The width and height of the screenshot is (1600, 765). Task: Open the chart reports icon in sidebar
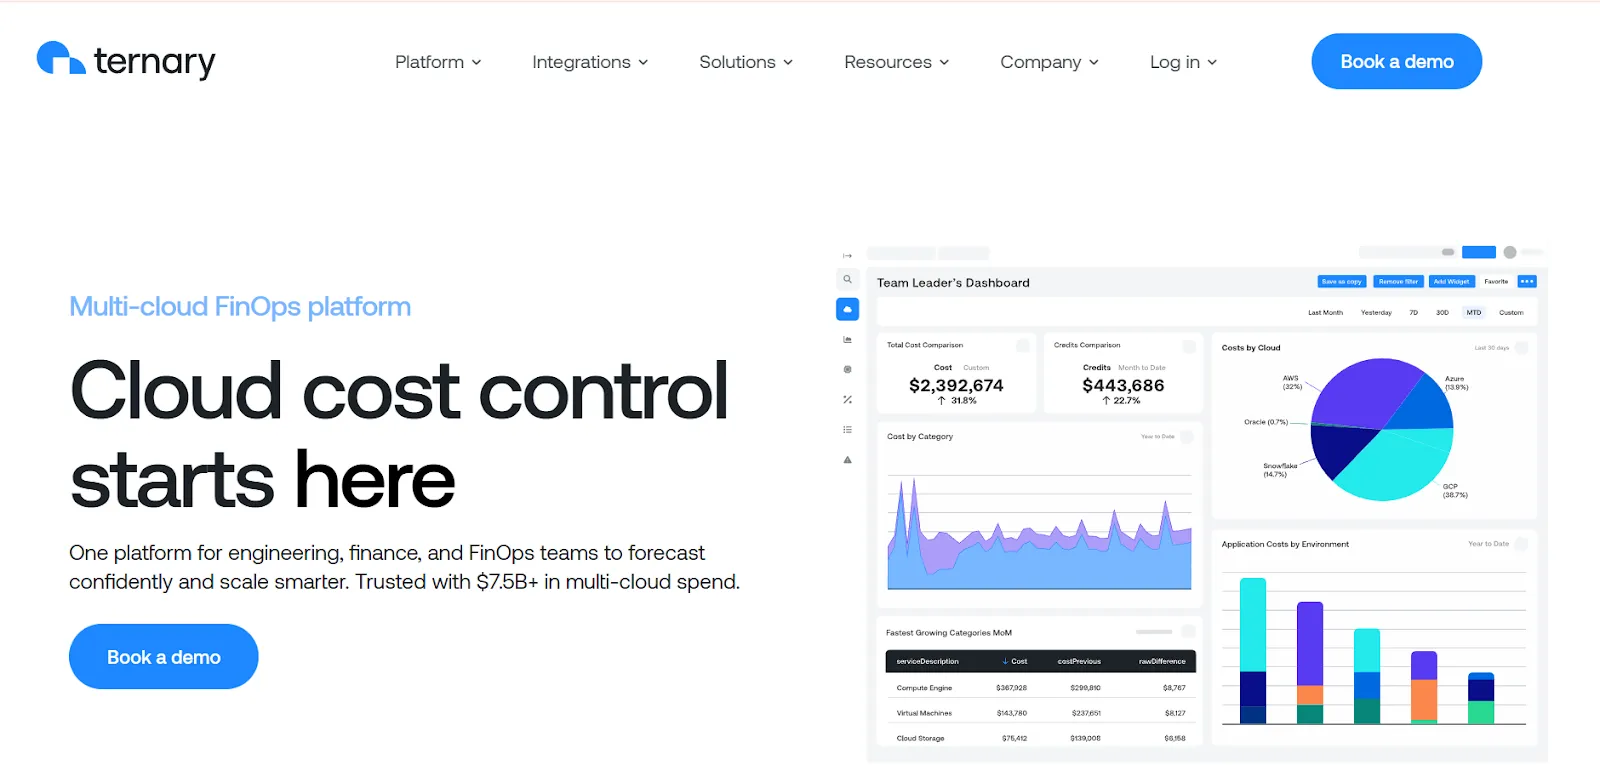point(847,340)
